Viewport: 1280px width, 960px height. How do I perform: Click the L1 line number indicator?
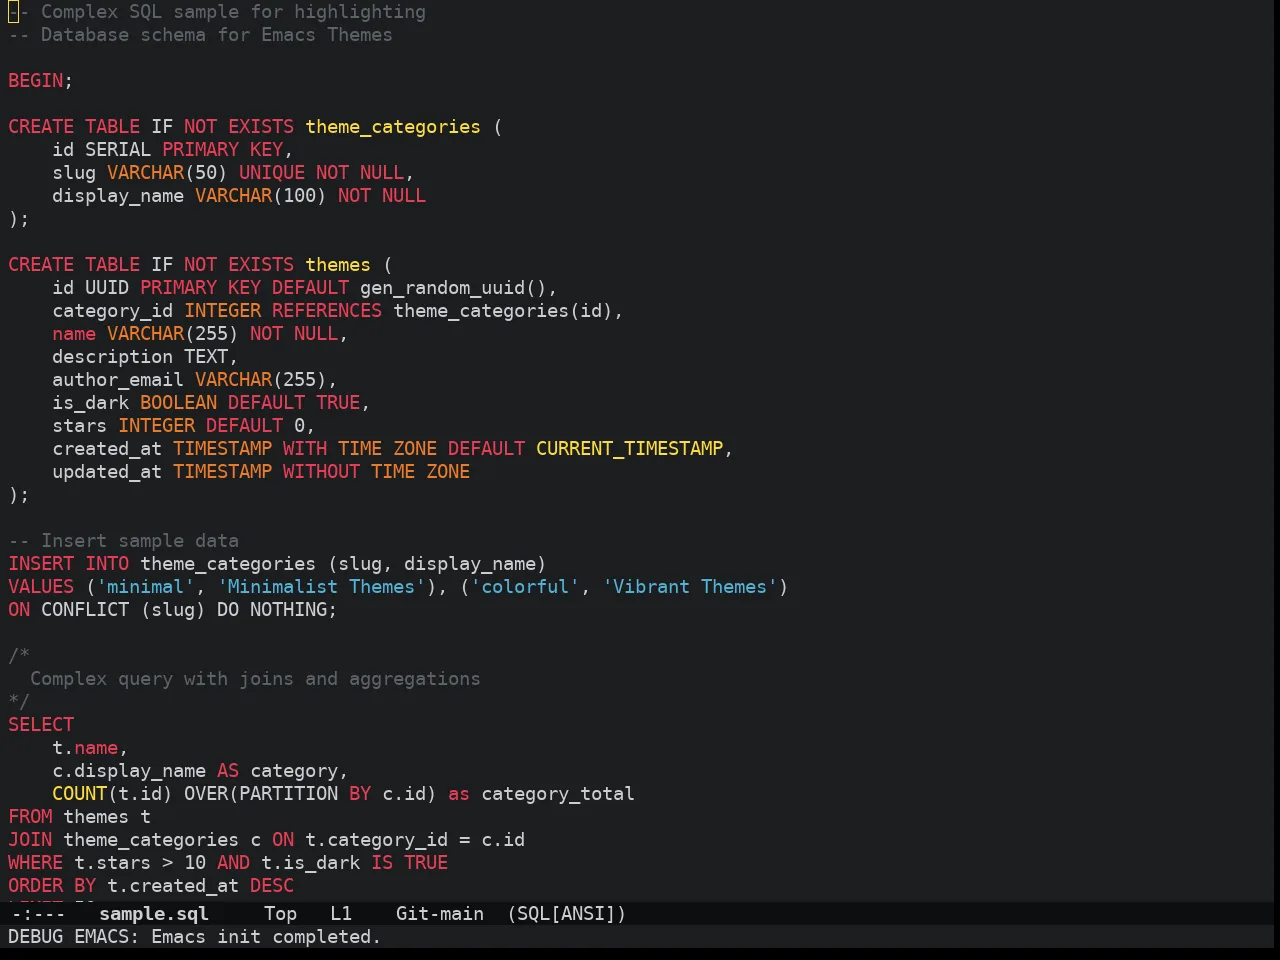[x=341, y=914]
